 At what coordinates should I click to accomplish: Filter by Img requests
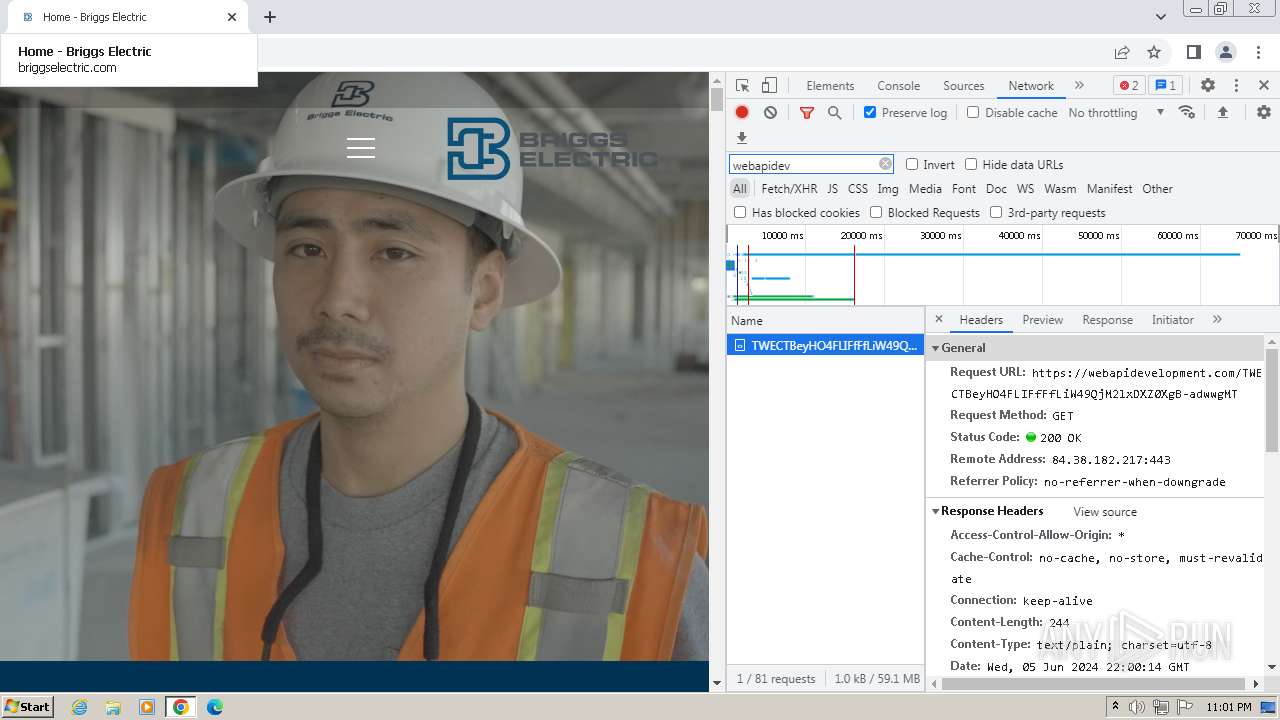click(x=888, y=189)
